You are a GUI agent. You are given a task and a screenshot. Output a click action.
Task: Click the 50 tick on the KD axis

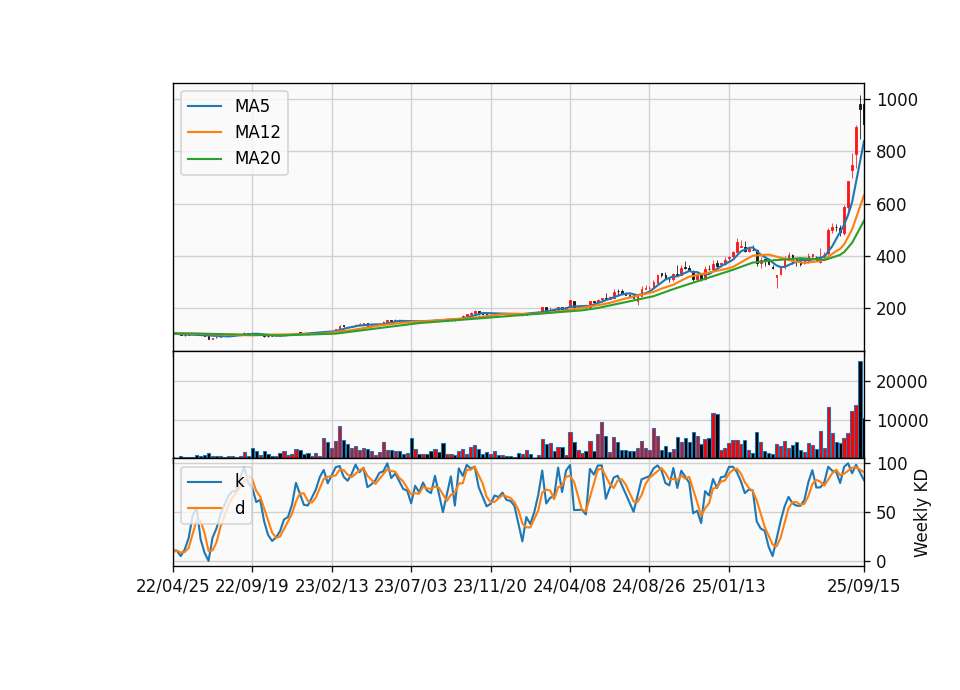pyautogui.click(x=887, y=513)
